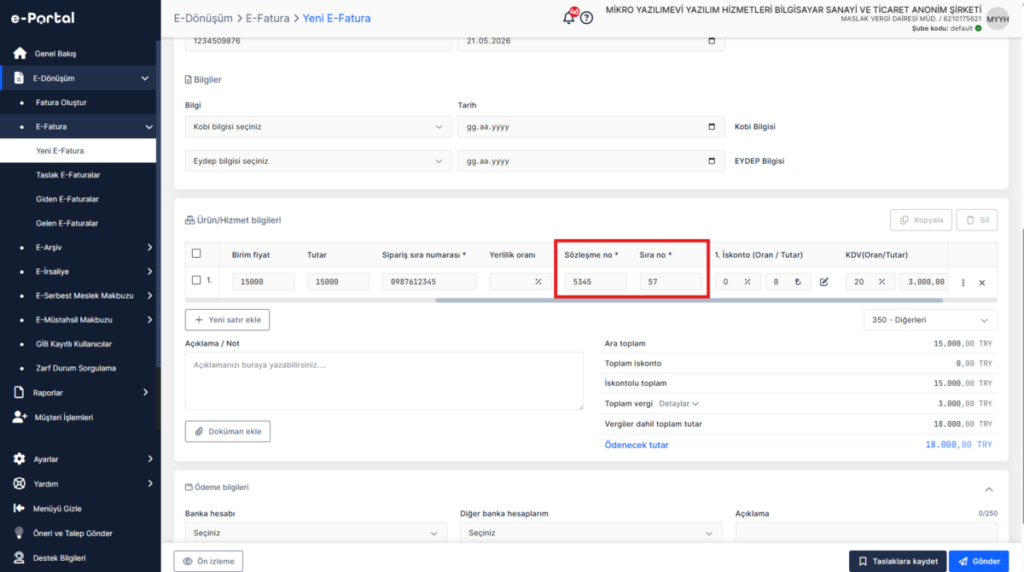
Task: Collapse the Ödeme bilgileri section
Action: tap(989, 489)
